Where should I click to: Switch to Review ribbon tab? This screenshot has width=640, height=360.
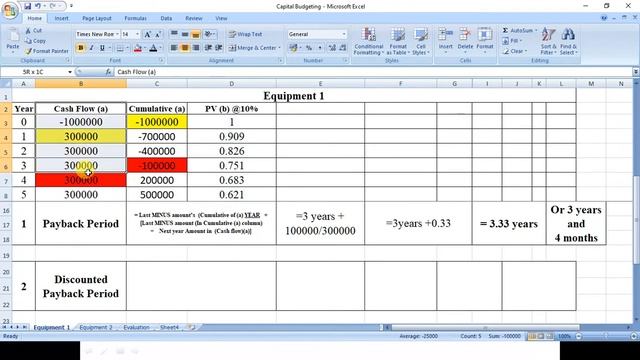tap(193, 18)
